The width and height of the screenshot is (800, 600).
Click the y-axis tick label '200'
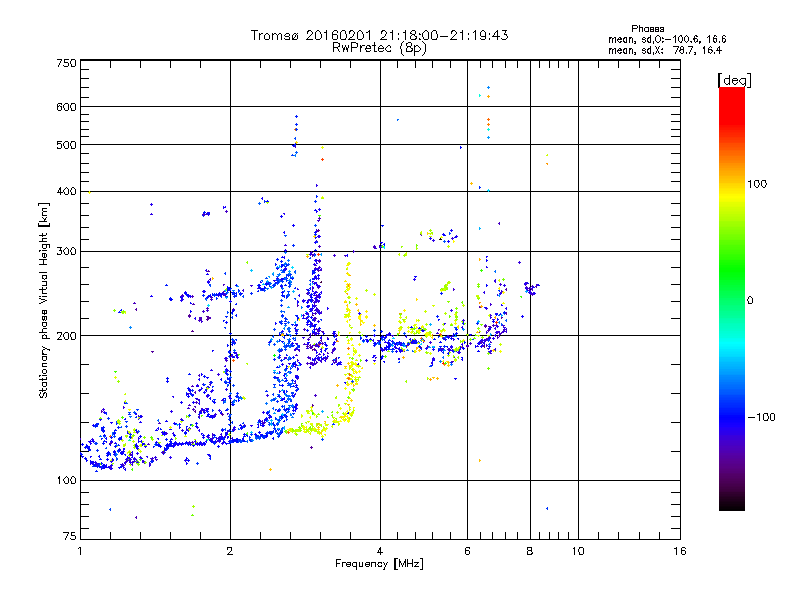66,336
